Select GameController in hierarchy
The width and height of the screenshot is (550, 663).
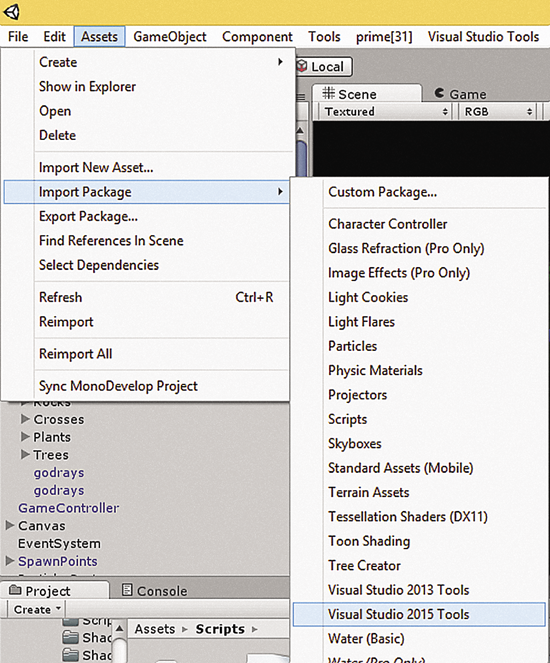pos(68,508)
